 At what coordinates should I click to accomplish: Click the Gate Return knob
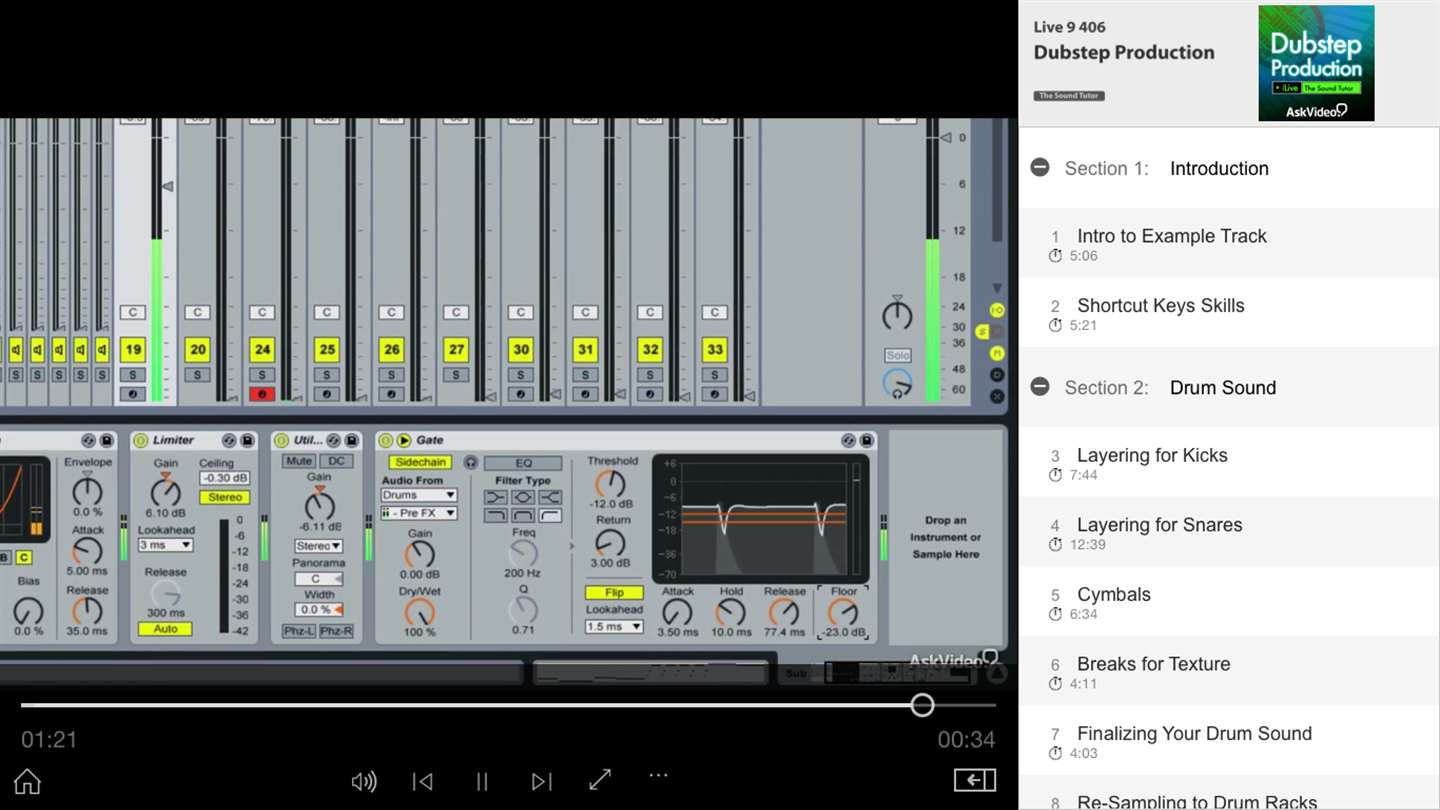tap(610, 543)
